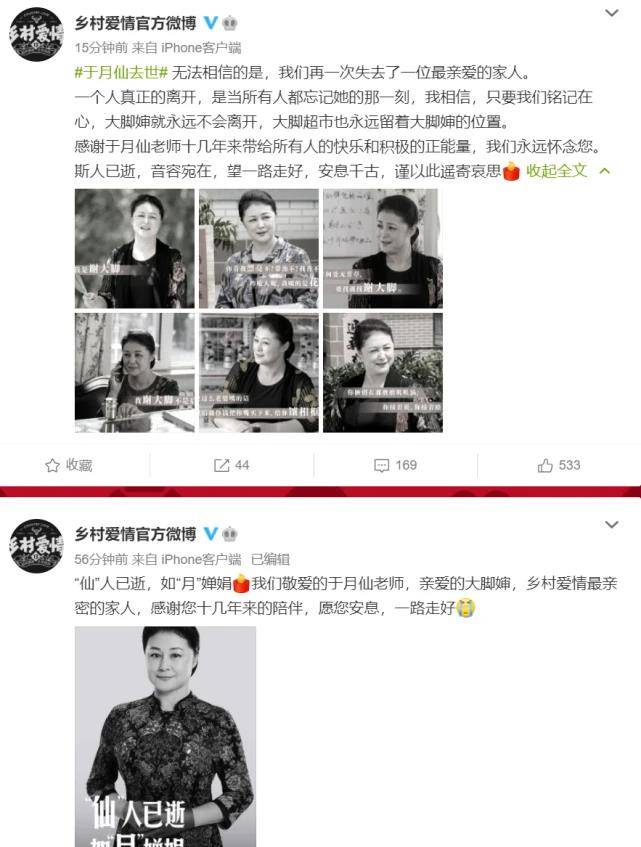The width and height of the screenshot is (641, 847).
Task: Open the bottom-middle photo in the grid
Action: point(259,373)
